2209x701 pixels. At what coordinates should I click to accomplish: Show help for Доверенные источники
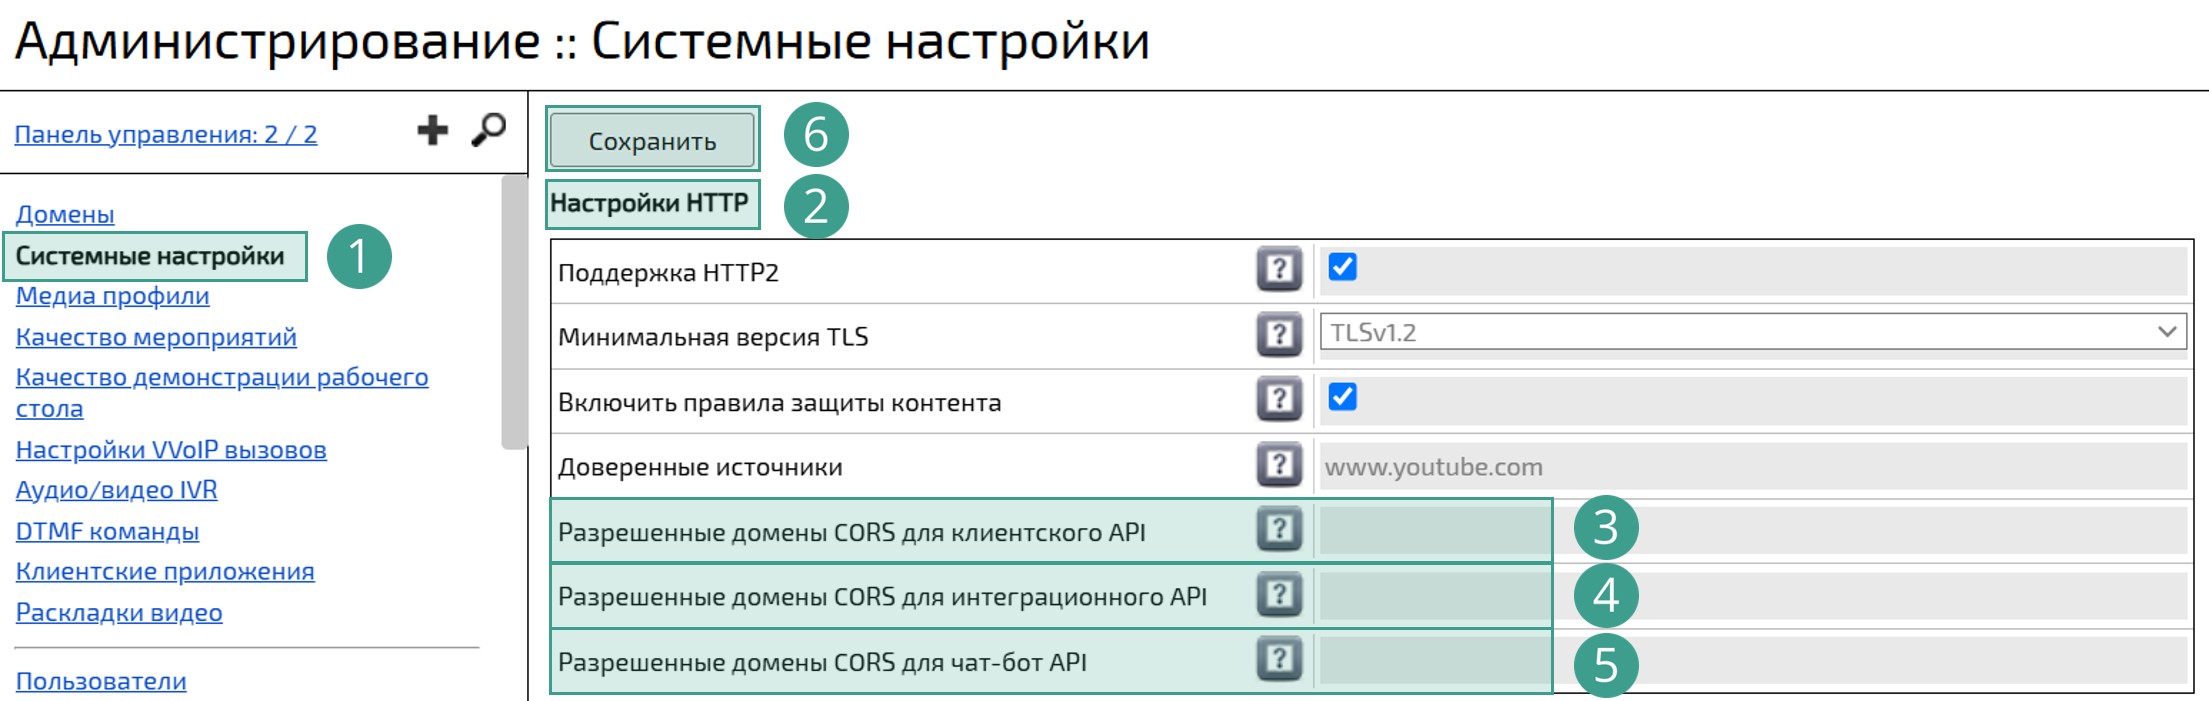coord(1279,464)
